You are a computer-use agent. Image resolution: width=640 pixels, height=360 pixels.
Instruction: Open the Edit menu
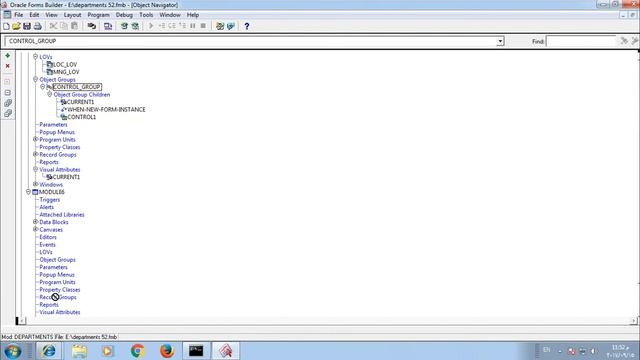(x=34, y=15)
